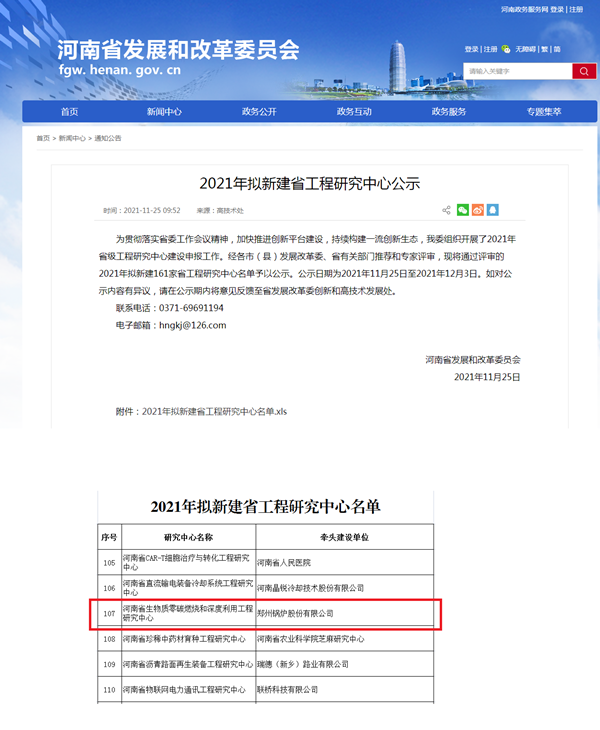The width and height of the screenshot is (600, 730).
Task: Select the 政务公开 navigation tab
Action: coord(259,112)
